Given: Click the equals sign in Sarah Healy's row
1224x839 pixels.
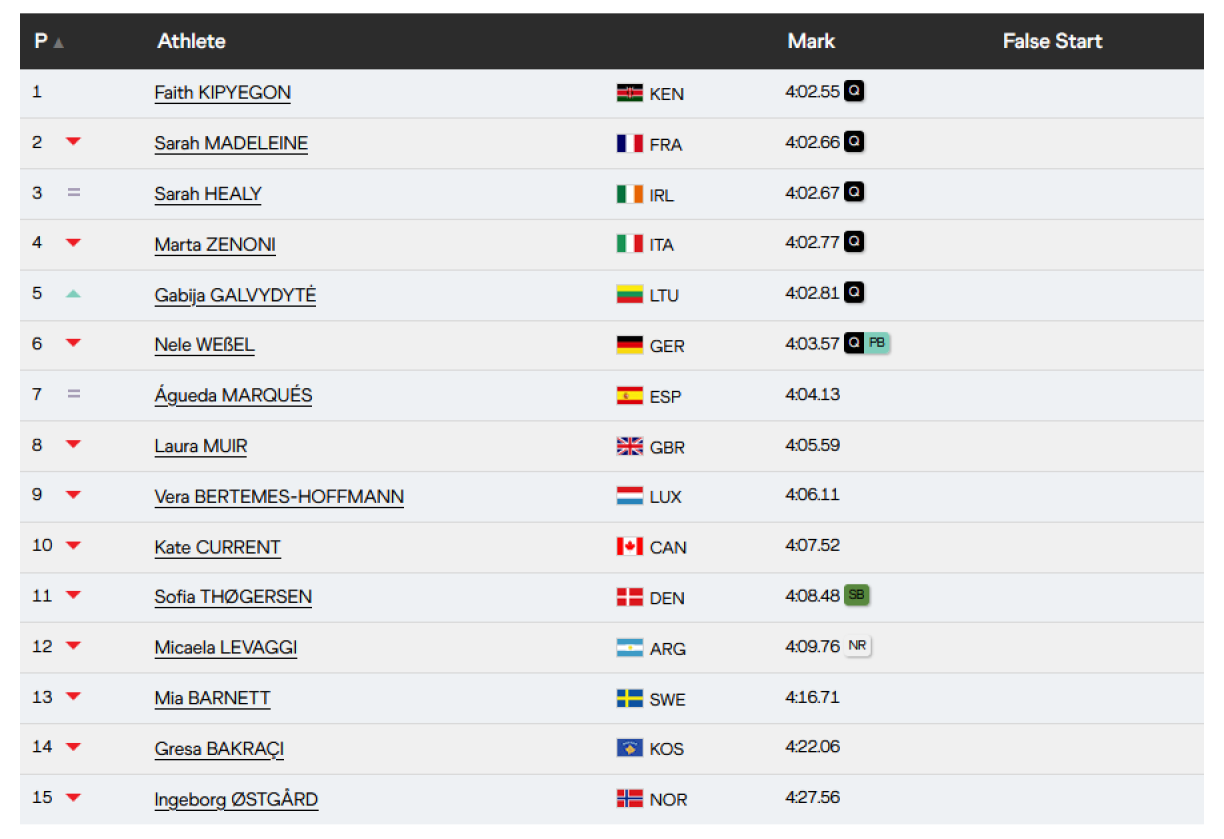Looking at the screenshot, I should (73, 192).
